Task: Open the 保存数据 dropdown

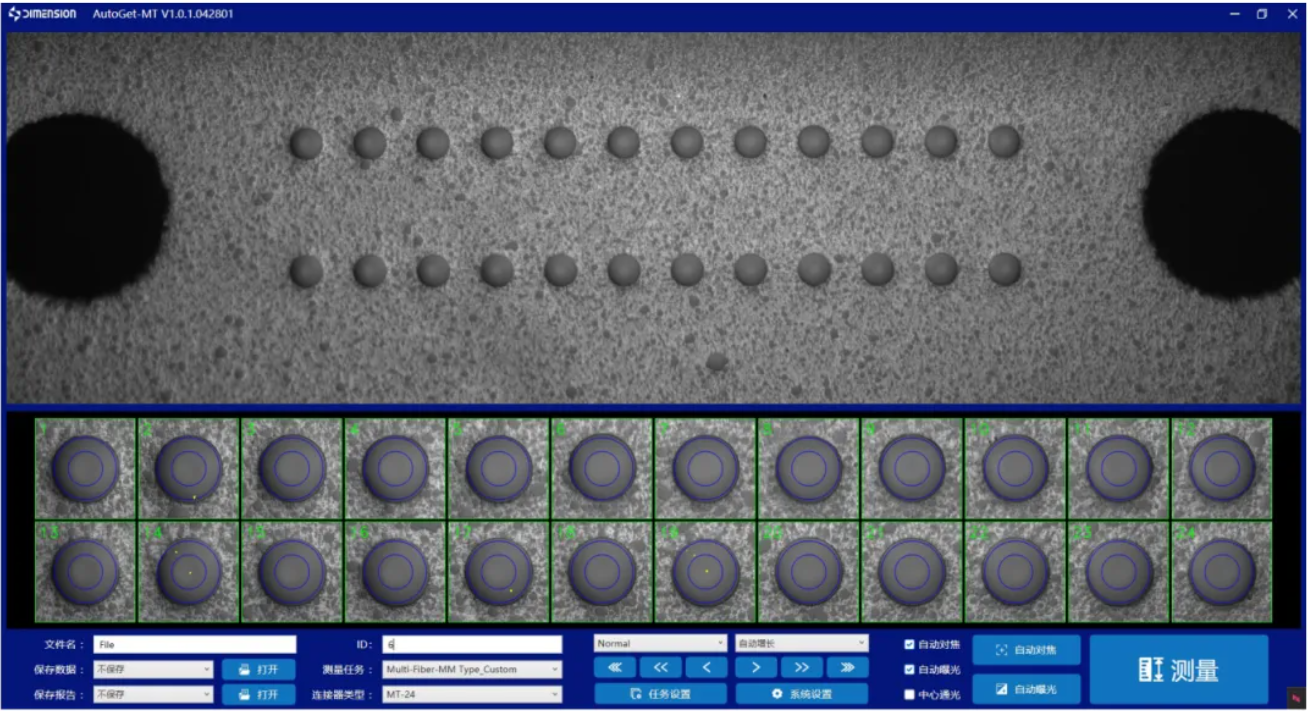Action: pos(154,670)
